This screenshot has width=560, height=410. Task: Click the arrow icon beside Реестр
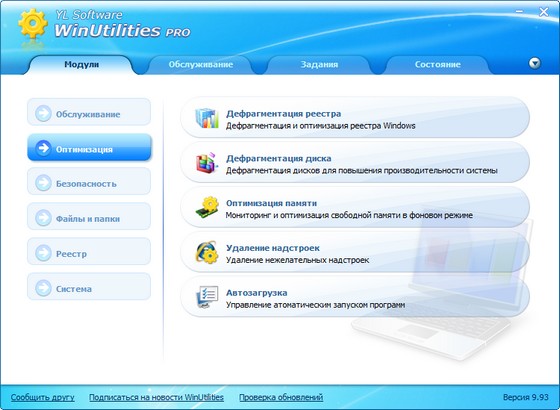[x=43, y=253]
